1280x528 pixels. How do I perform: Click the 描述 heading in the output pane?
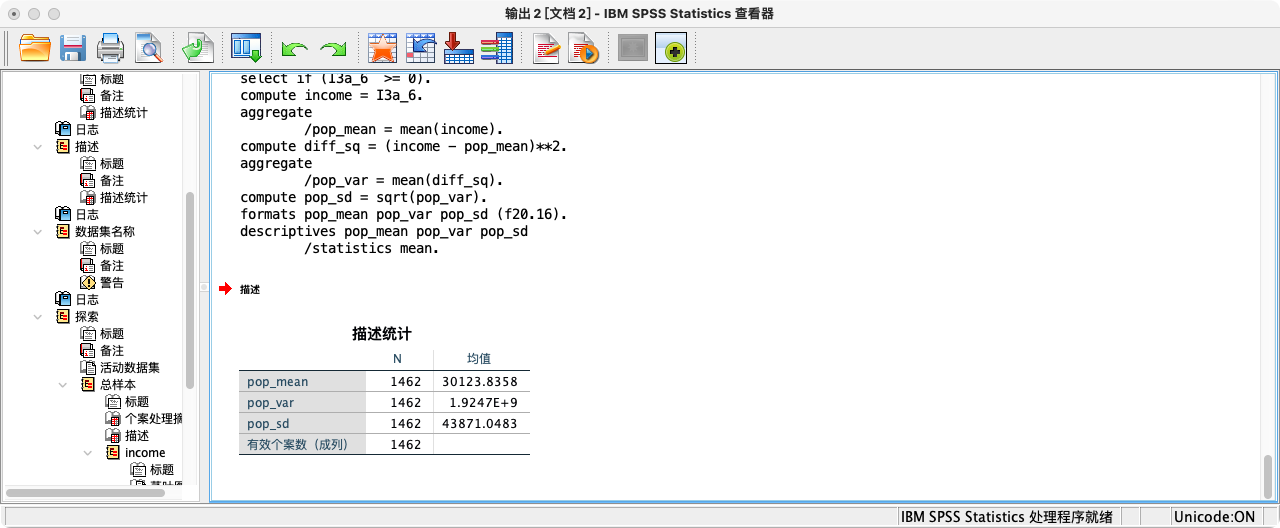[x=250, y=289]
